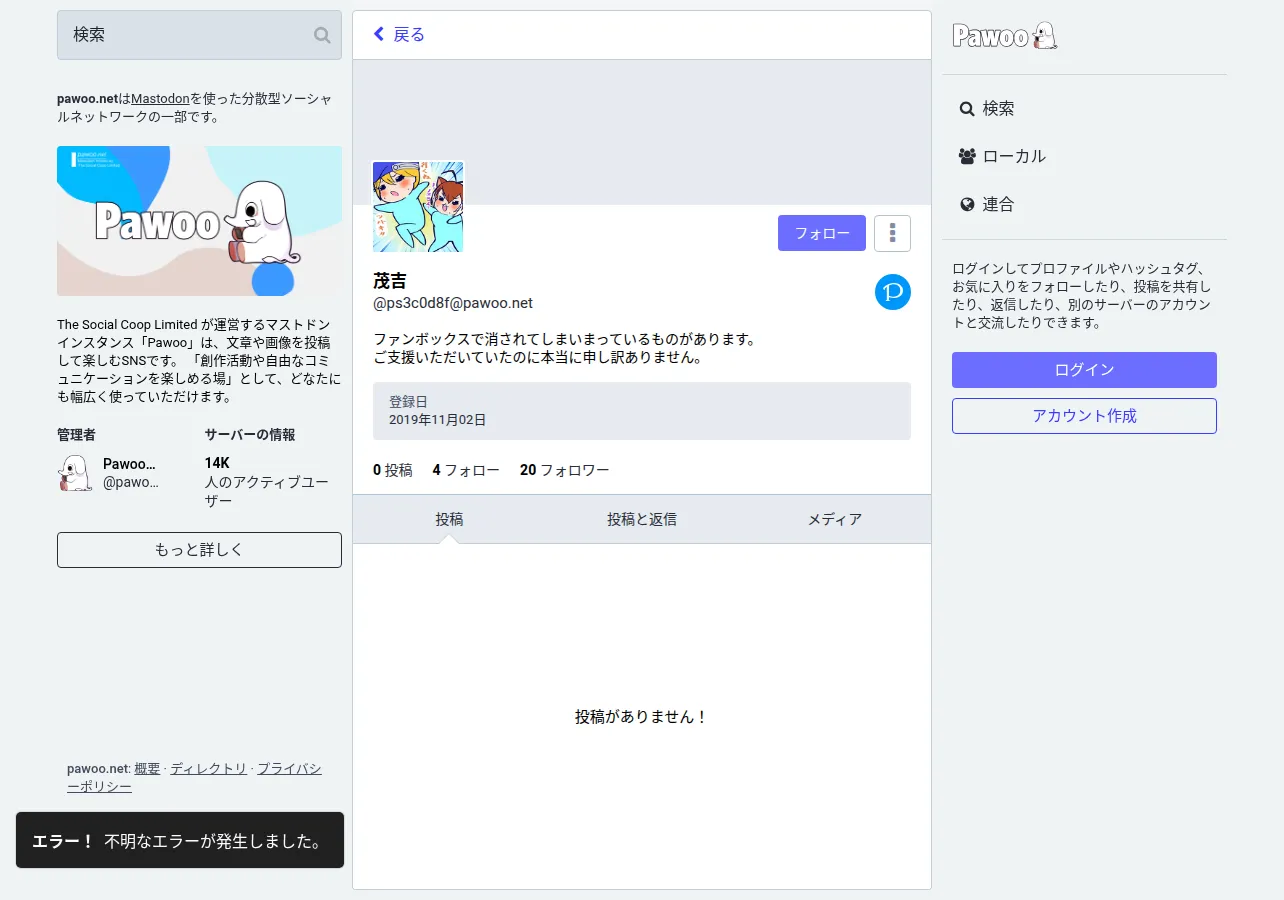Screen dimensions: 1284x900
Task: Click the もっと詳しく button
Action: coord(199,550)
